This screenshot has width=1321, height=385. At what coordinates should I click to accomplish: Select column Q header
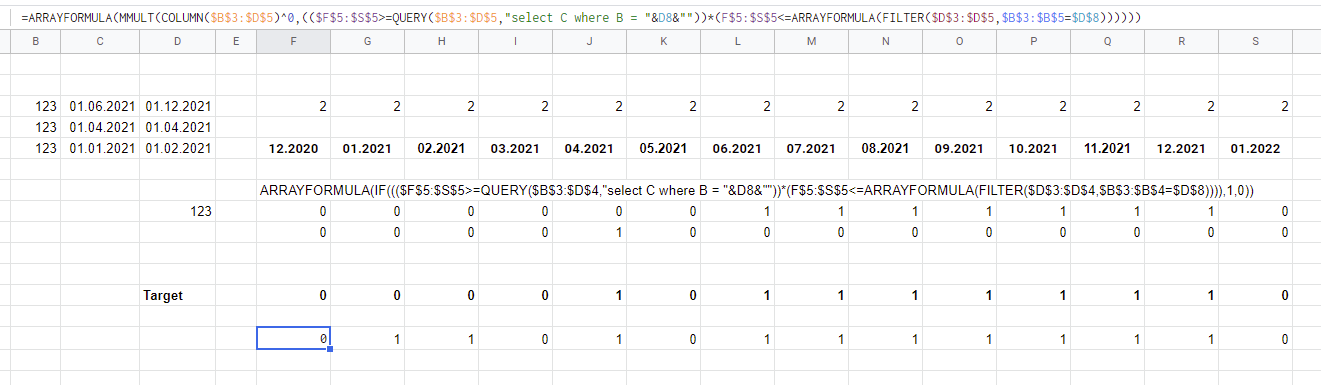pos(1108,41)
